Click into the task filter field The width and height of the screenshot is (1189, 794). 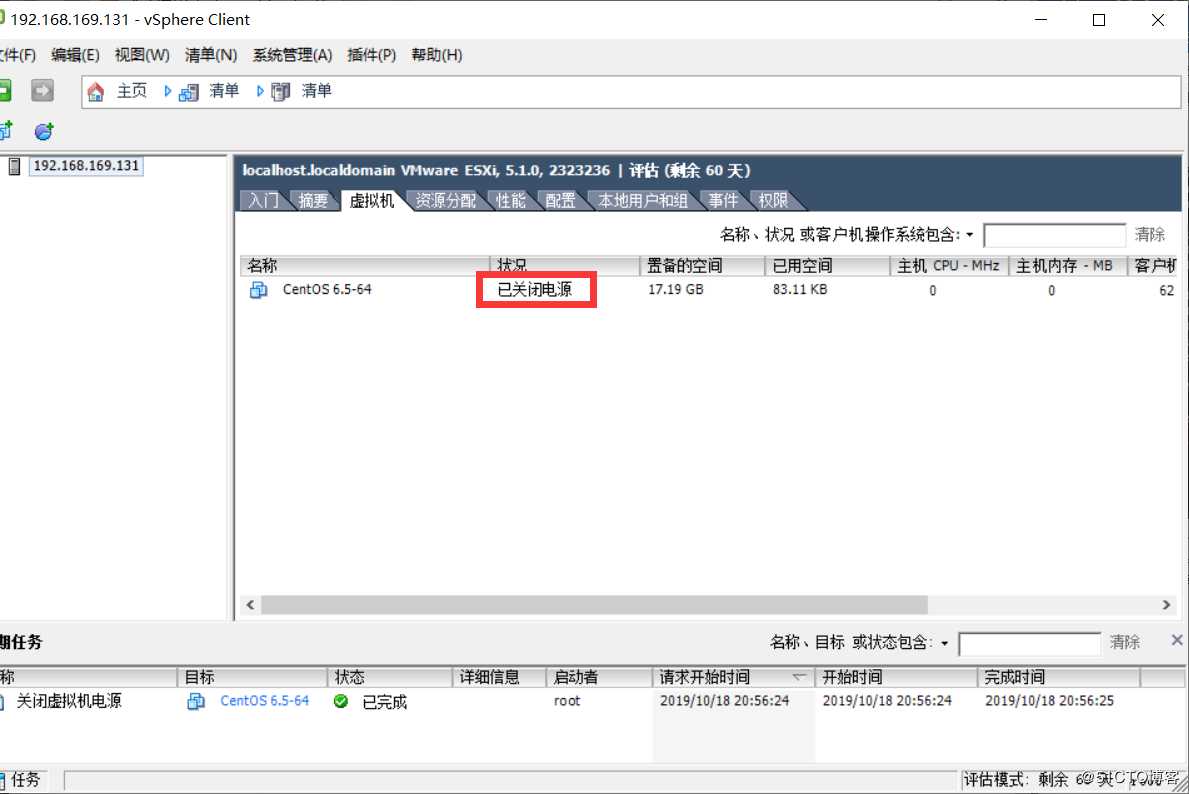pyautogui.click(x=1029, y=644)
